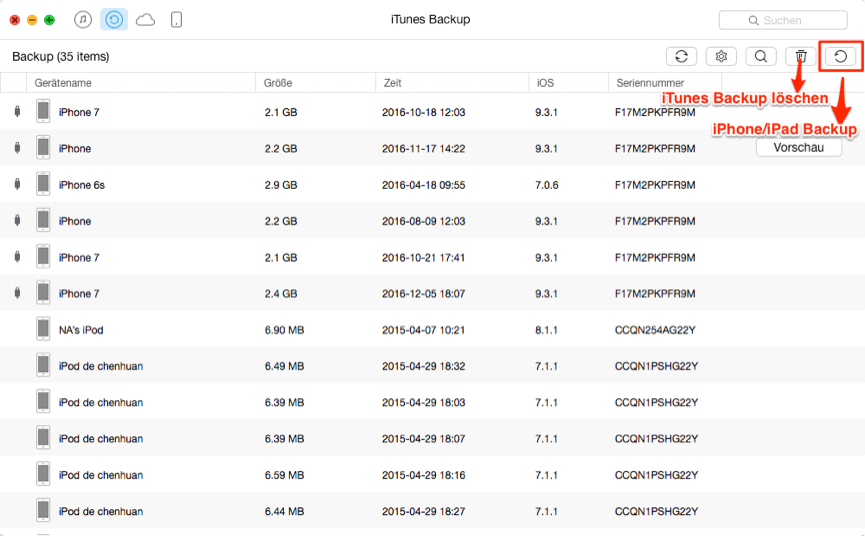Sort by Größe column header

(315, 83)
